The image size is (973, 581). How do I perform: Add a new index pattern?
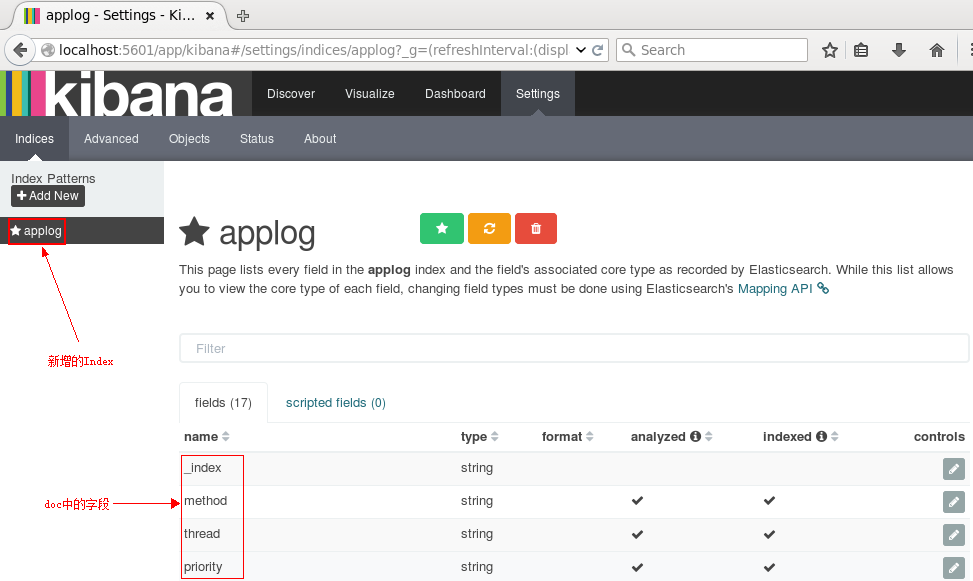click(47, 196)
